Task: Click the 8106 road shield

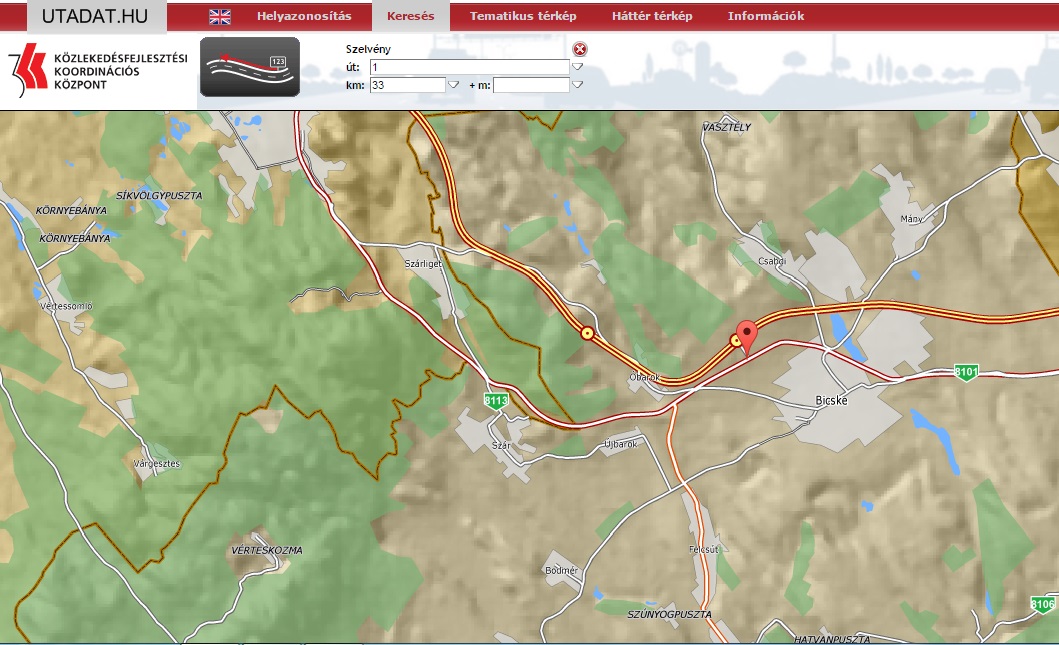Action: point(1042,604)
